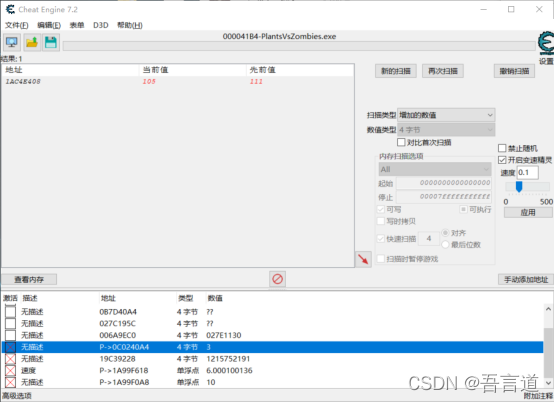
Task: Click the fast scan alignment value field
Action: 429,238
